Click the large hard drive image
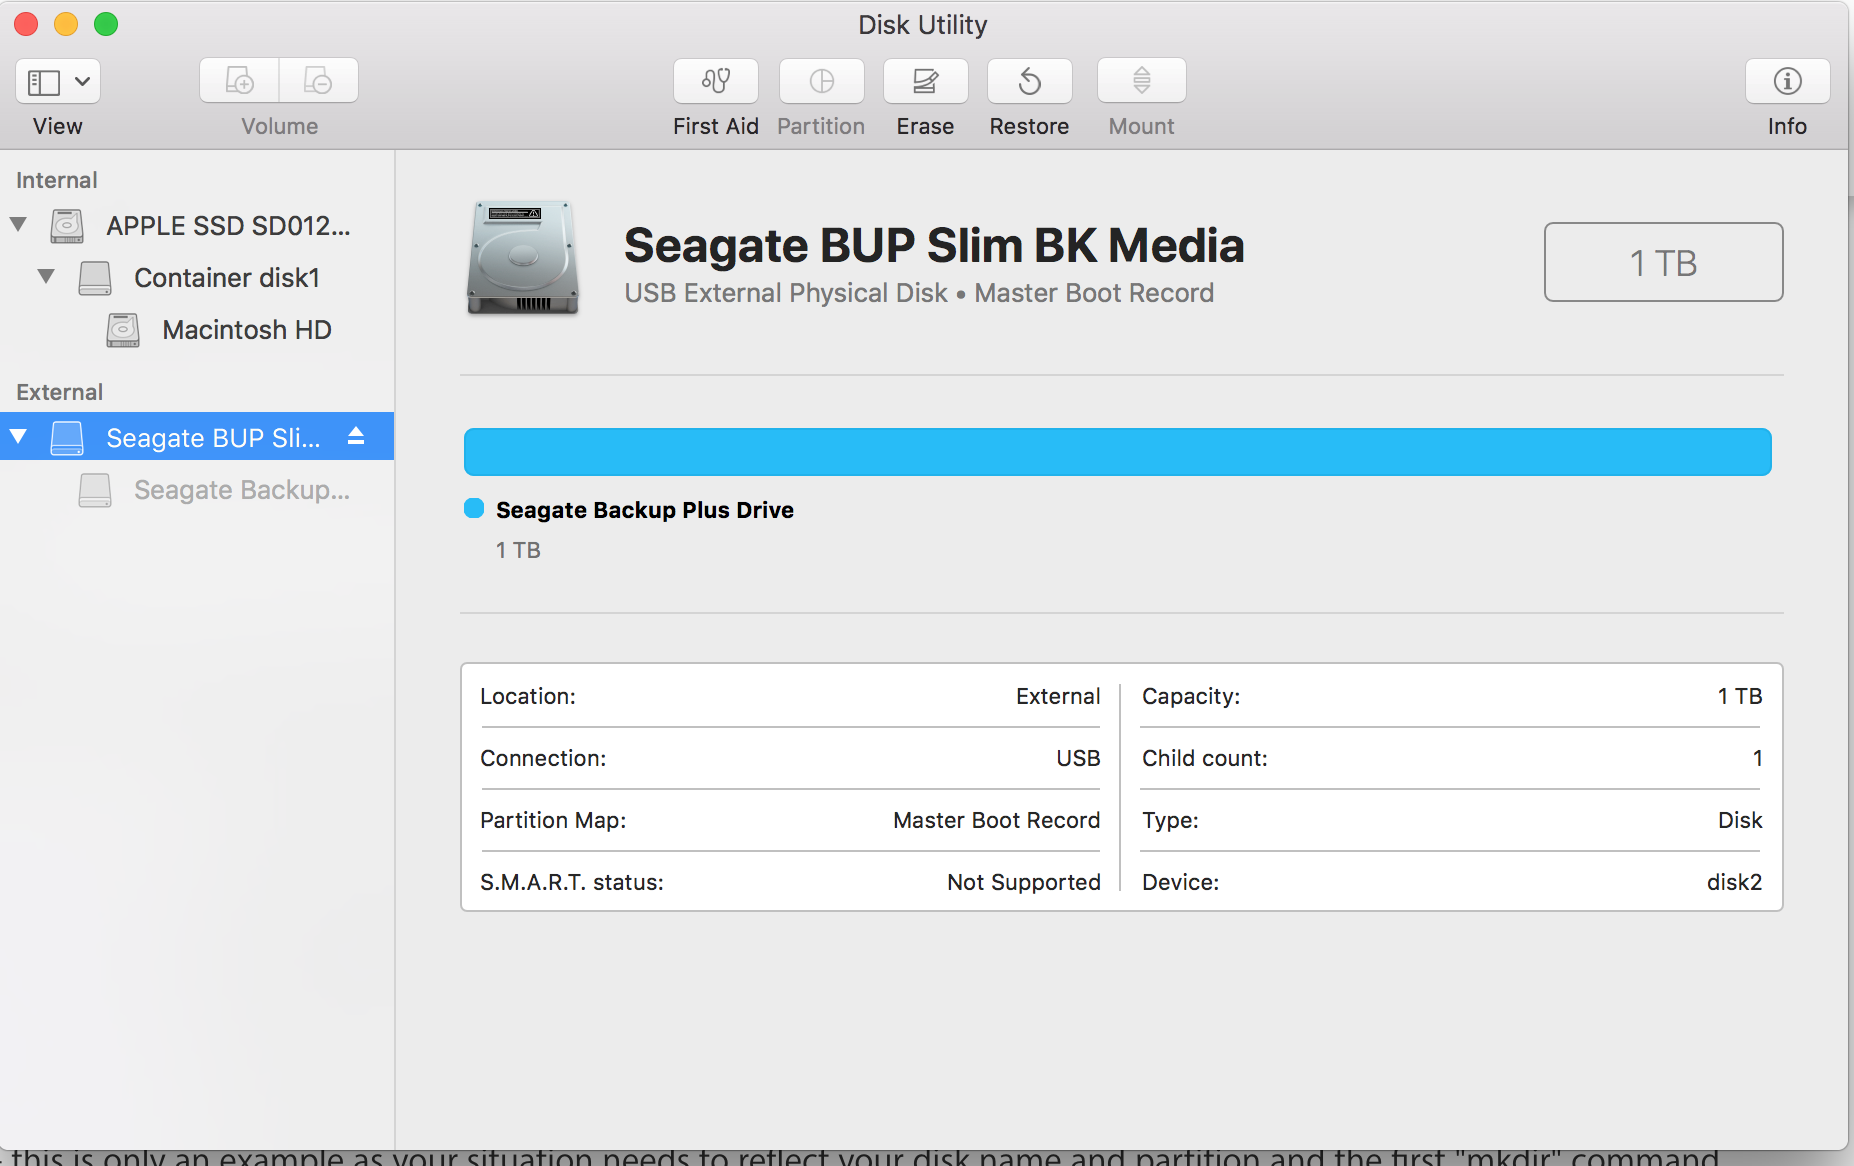 coord(522,258)
